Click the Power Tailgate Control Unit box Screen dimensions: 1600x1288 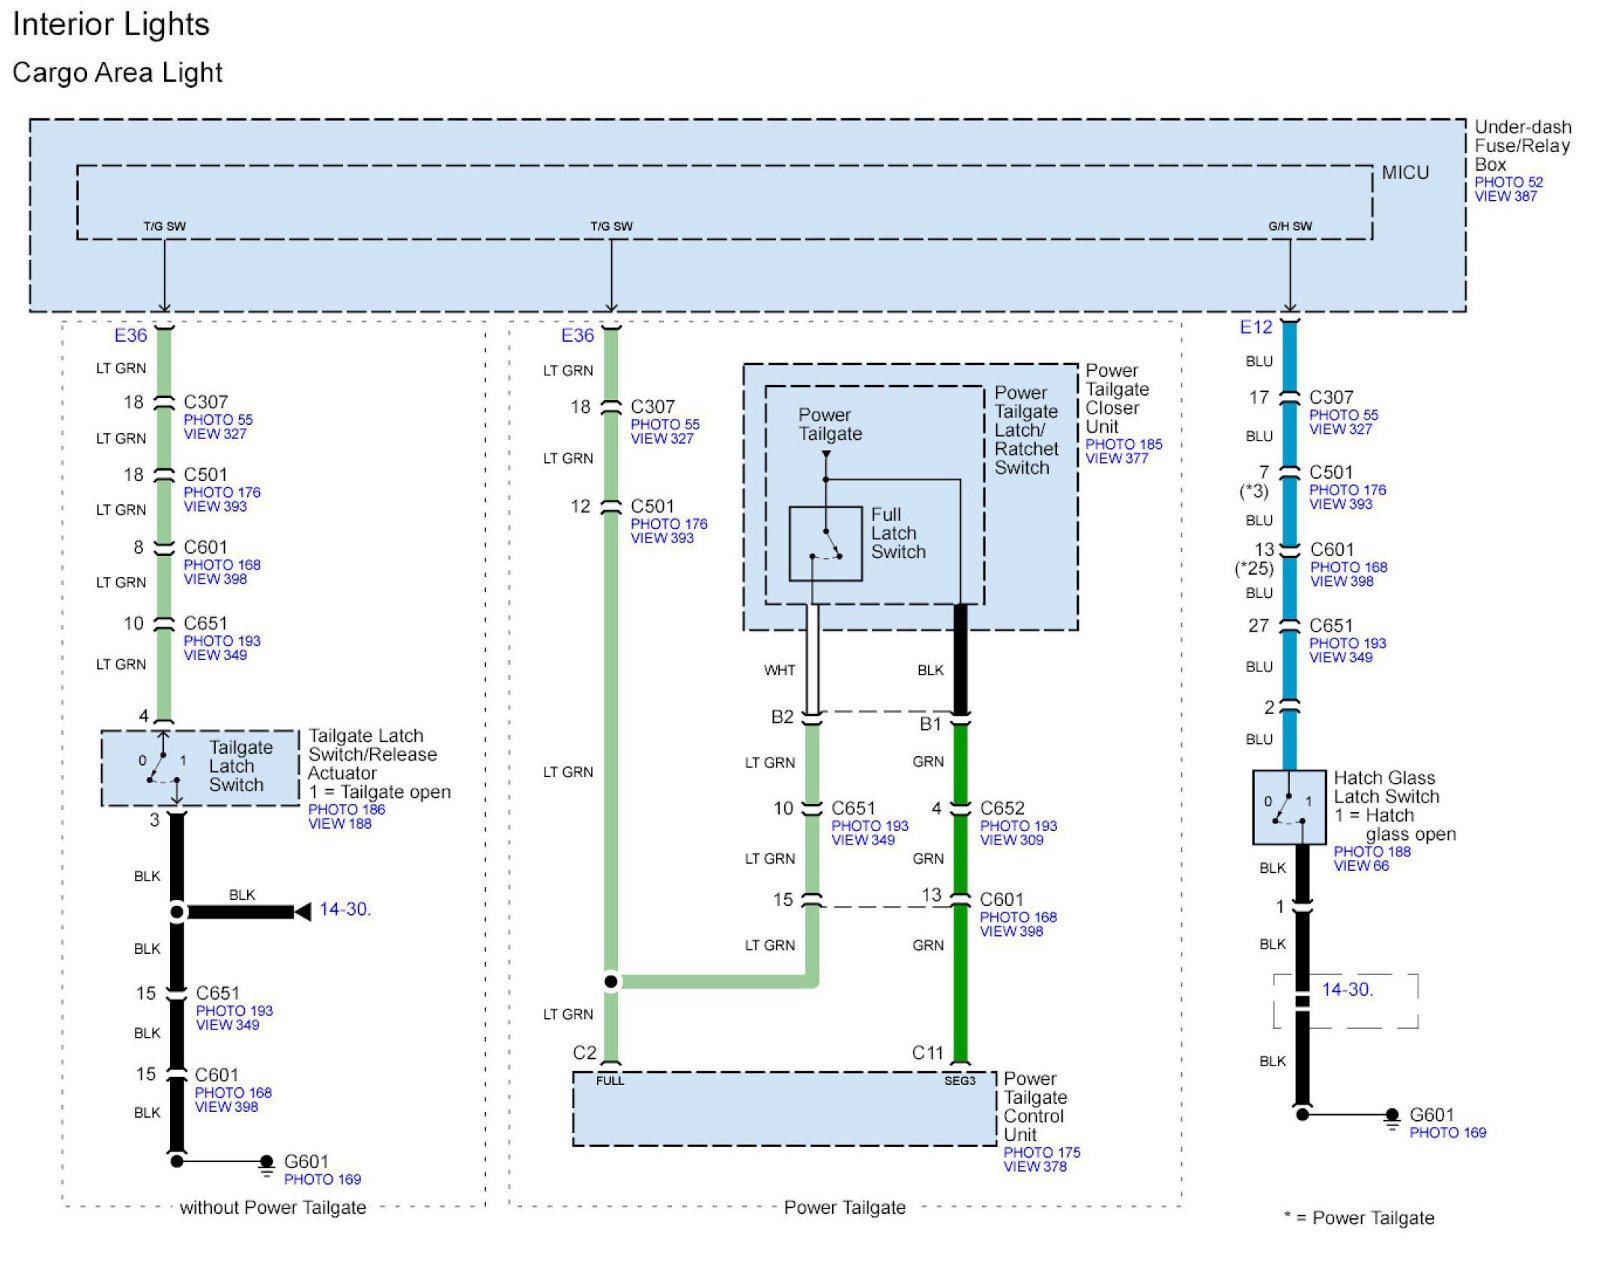click(x=784, y=1110)
